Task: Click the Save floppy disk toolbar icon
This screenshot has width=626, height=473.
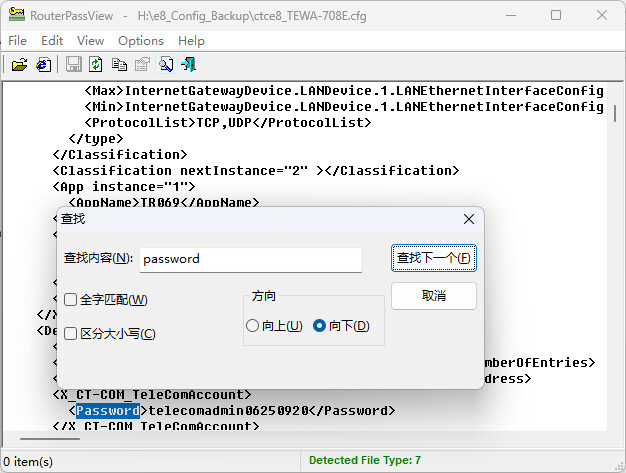Action: click(x=73, y=64)
